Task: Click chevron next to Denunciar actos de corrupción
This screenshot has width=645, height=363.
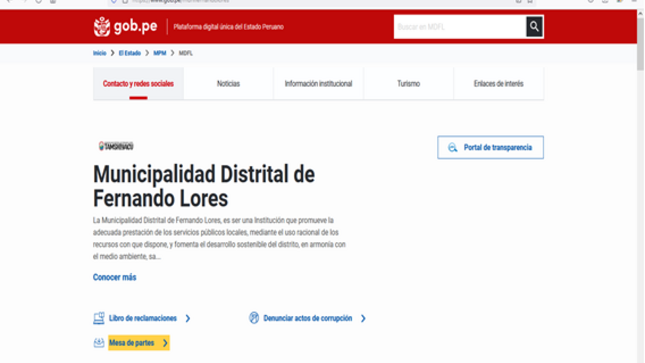Action: pos(363,318)
